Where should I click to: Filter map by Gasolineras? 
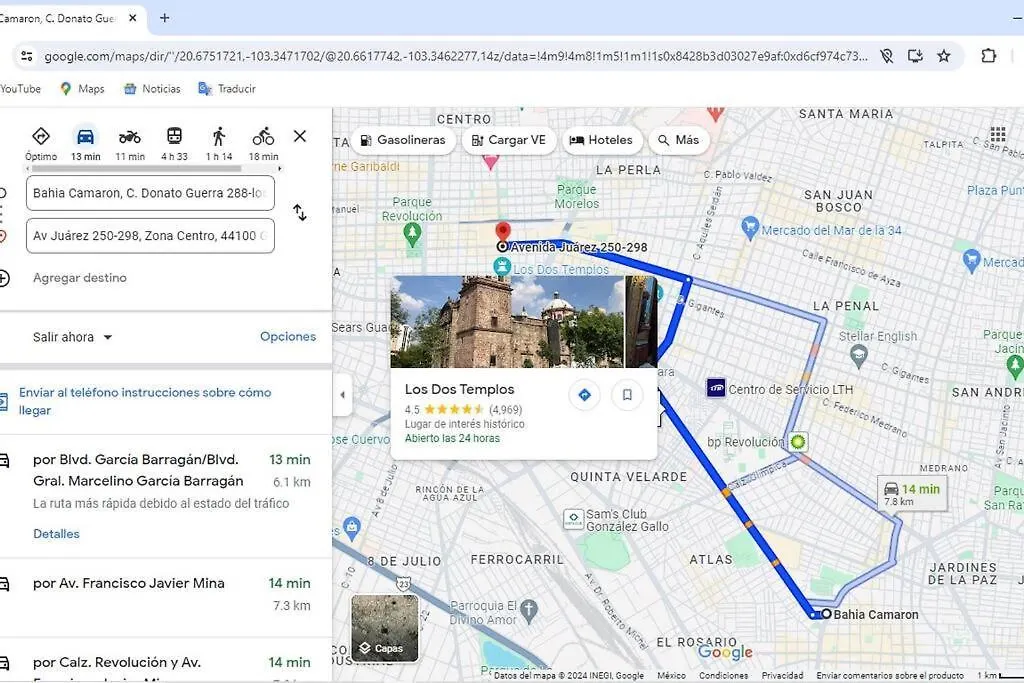tap(403, 140)
